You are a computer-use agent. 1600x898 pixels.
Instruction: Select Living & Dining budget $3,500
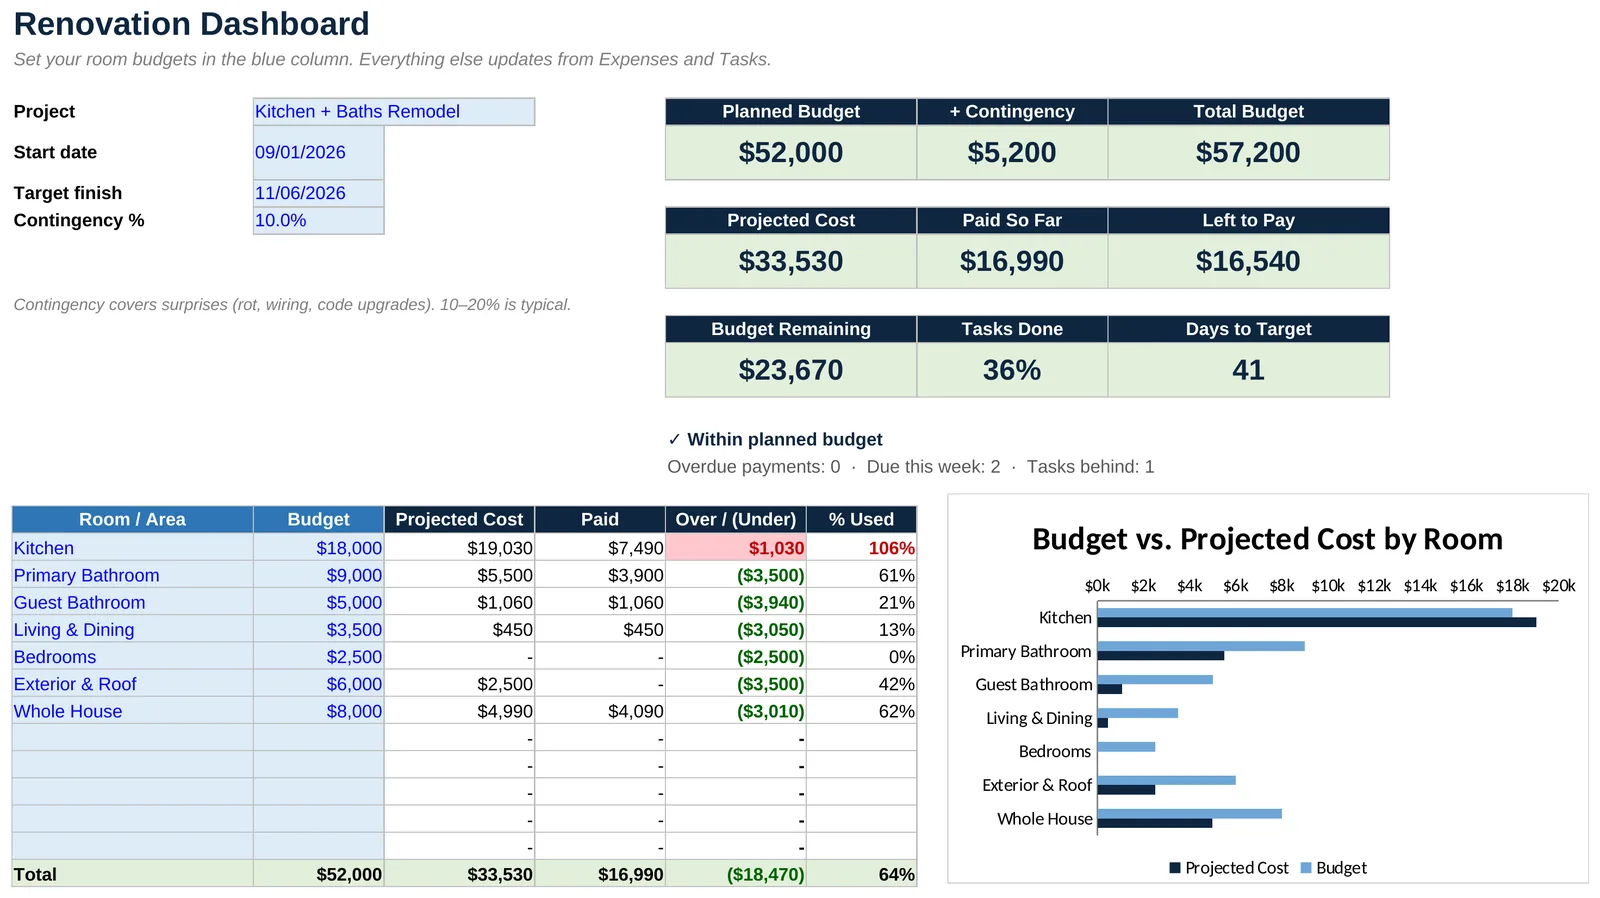(x=319, y=630)
